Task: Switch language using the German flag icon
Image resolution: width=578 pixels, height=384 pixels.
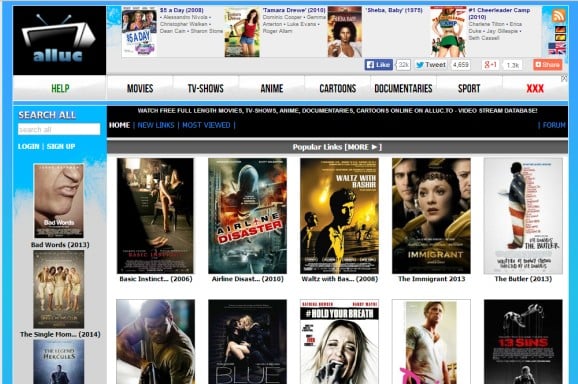Action: (x=560, y=29)
